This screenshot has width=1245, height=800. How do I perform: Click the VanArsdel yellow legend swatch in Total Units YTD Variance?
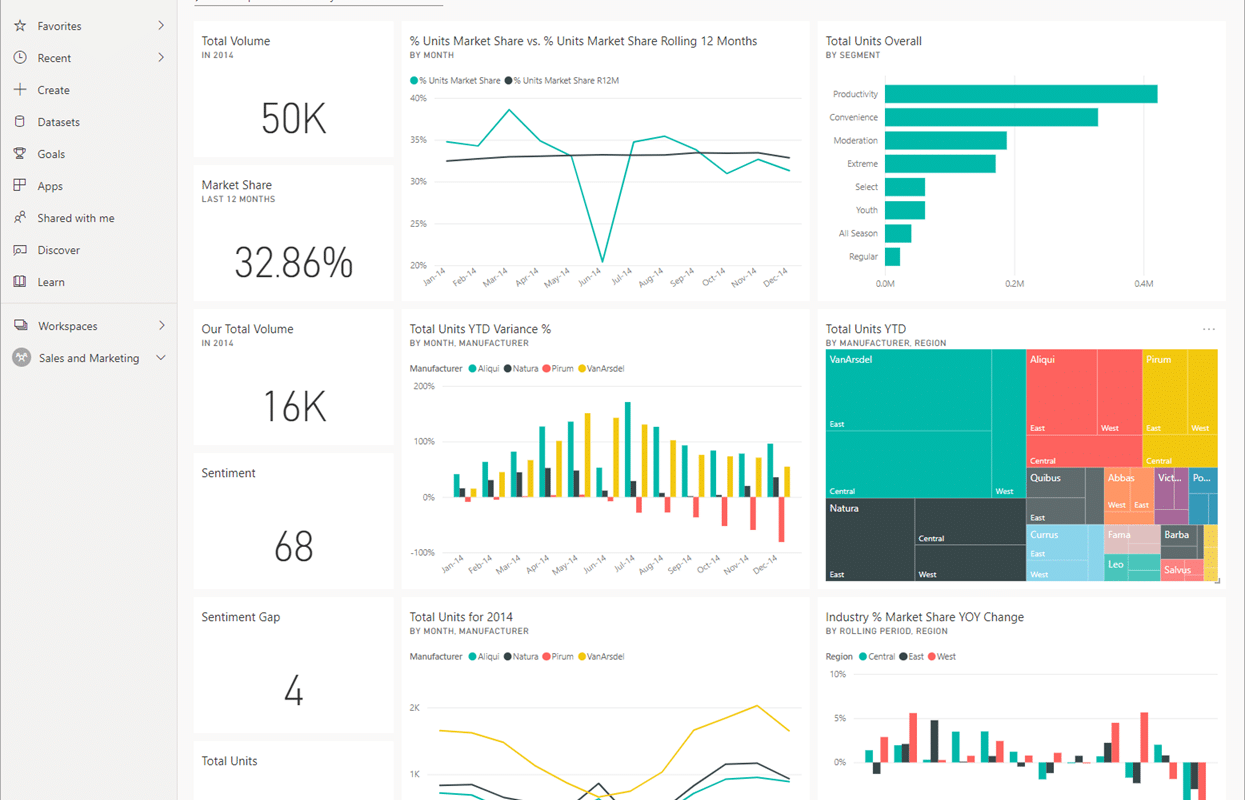point(583,369)
